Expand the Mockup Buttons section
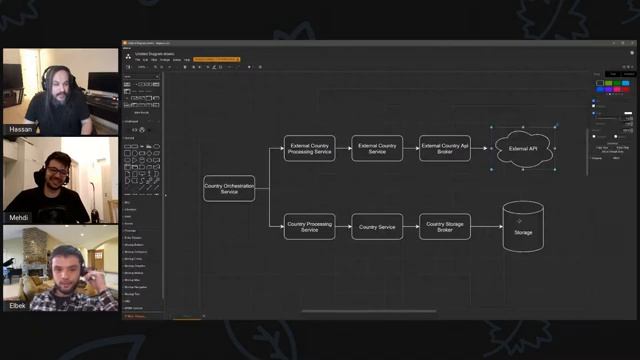 click(x=134, y=244)
